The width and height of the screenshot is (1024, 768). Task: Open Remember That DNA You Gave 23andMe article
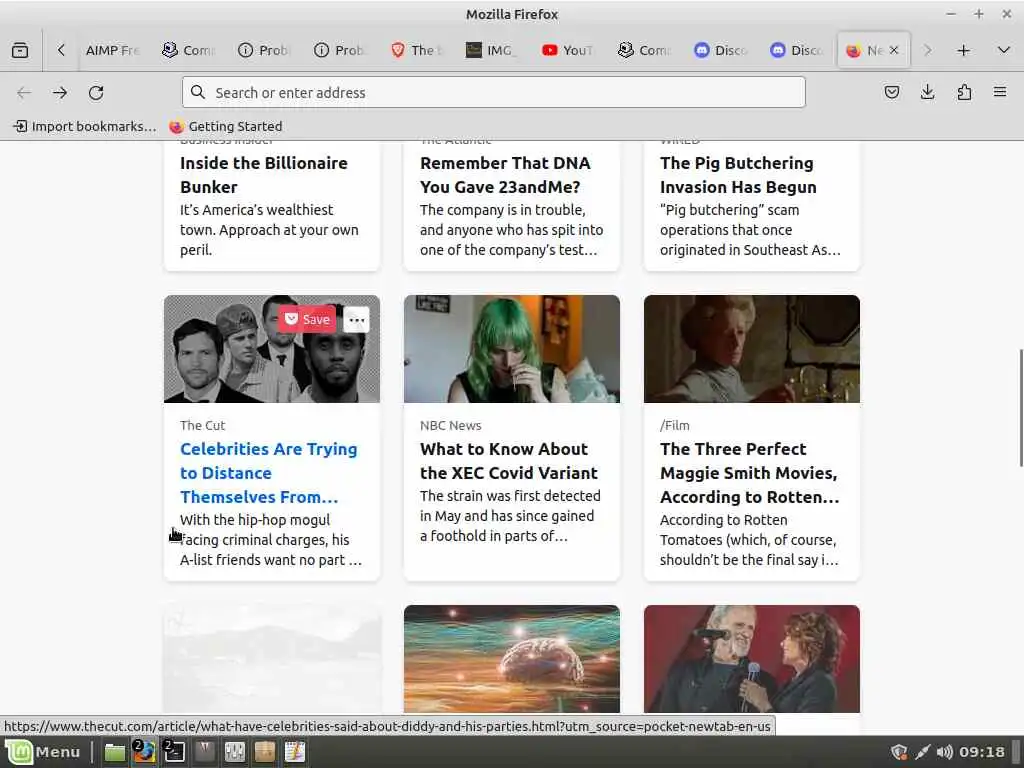505,175
